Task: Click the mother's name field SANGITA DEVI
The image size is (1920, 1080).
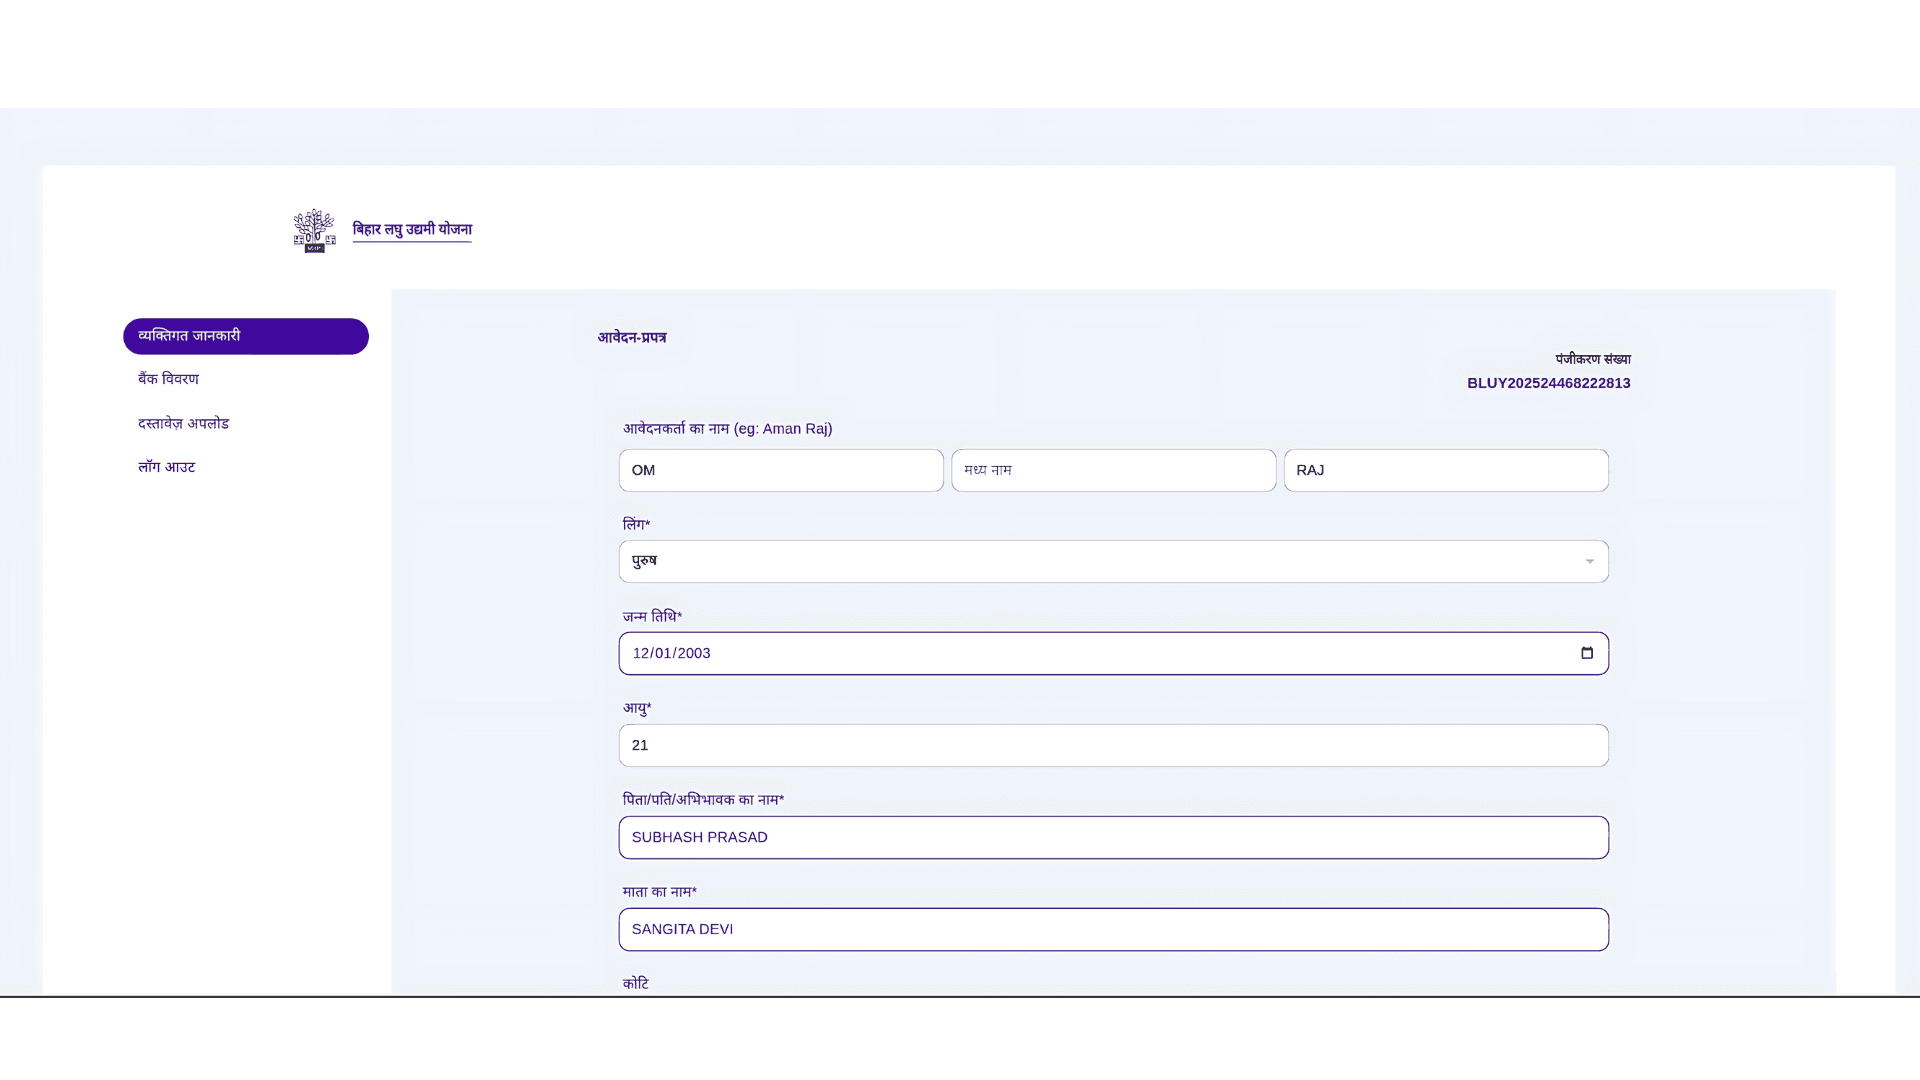Action: (x=1113, y=929)
